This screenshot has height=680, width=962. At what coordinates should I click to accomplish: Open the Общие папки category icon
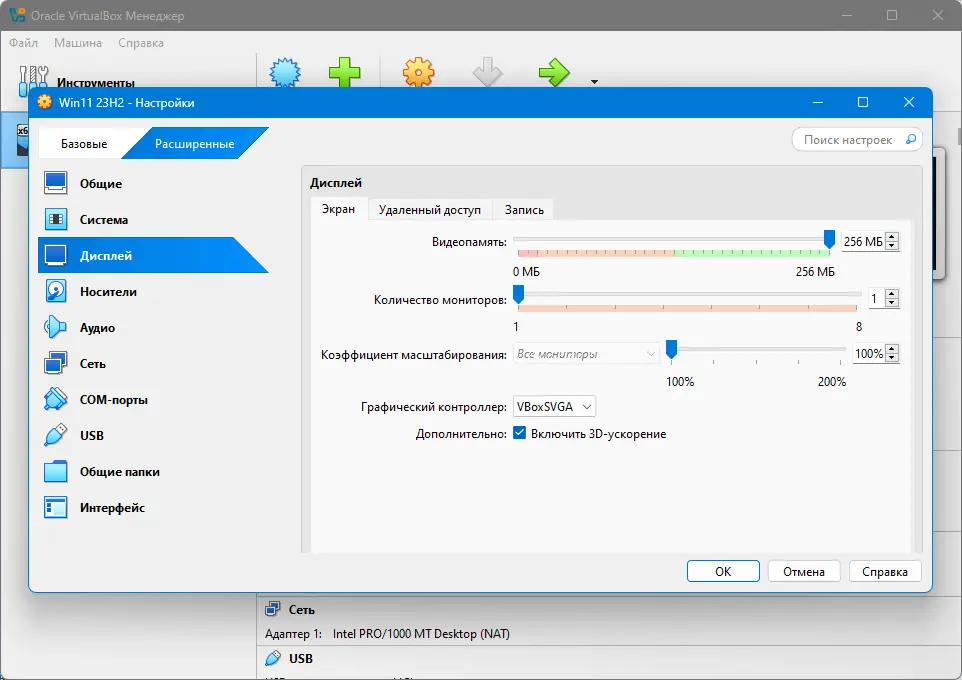click(55, 471)
